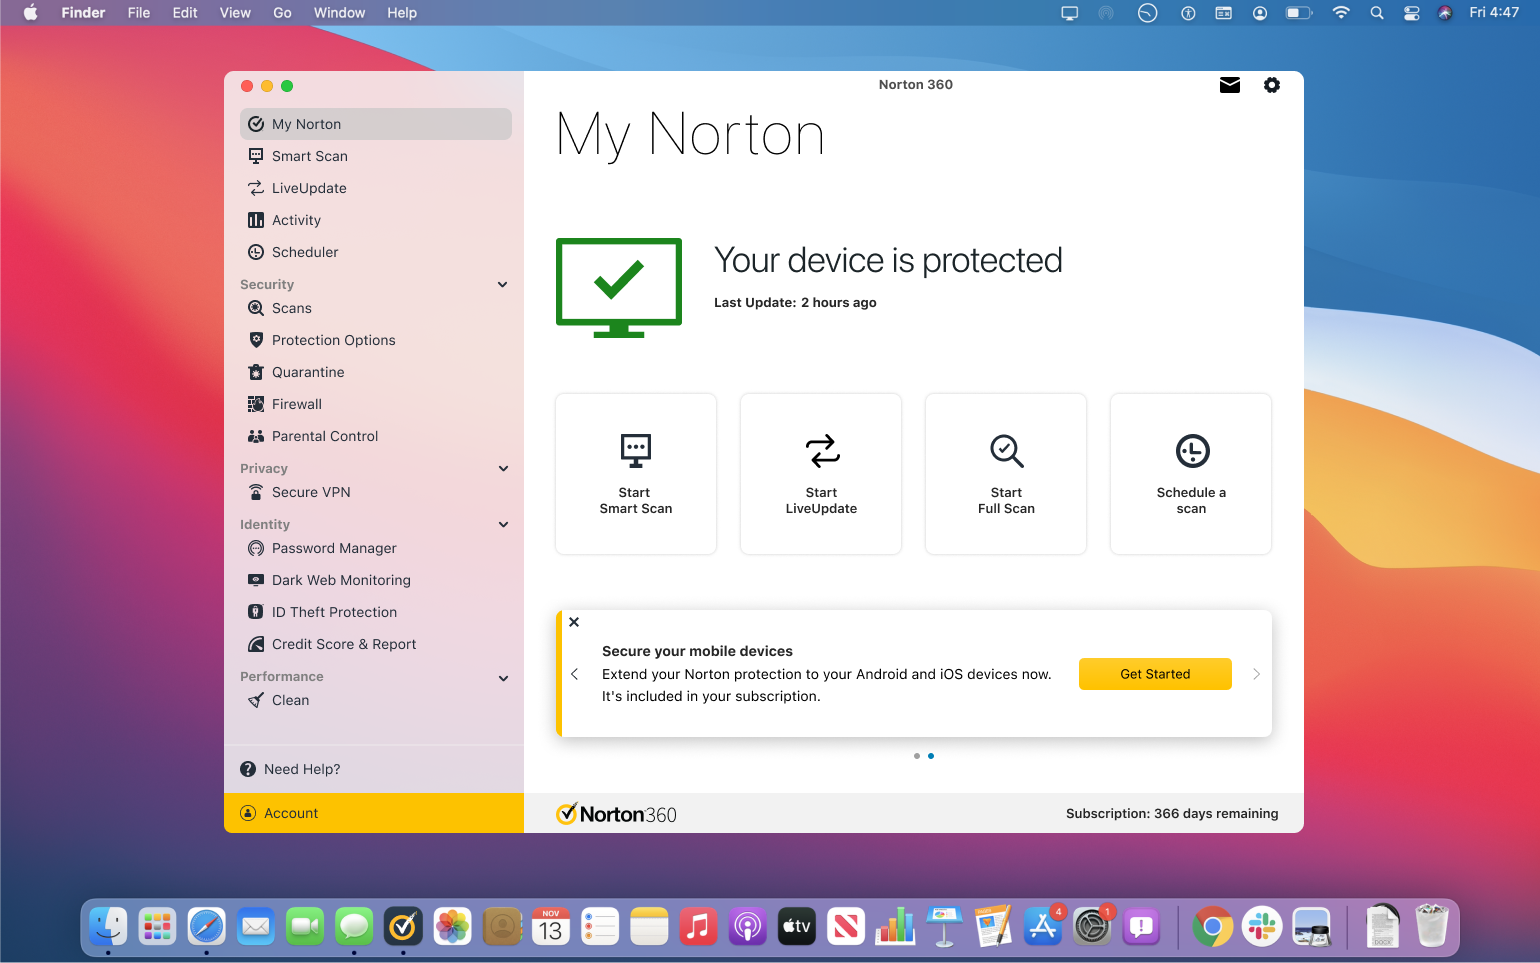The height and width of the screenshot is (963, 1540).
Task: Open the Norton mail messages icon
Action: pyautogui.click(x=1230, y=85)
